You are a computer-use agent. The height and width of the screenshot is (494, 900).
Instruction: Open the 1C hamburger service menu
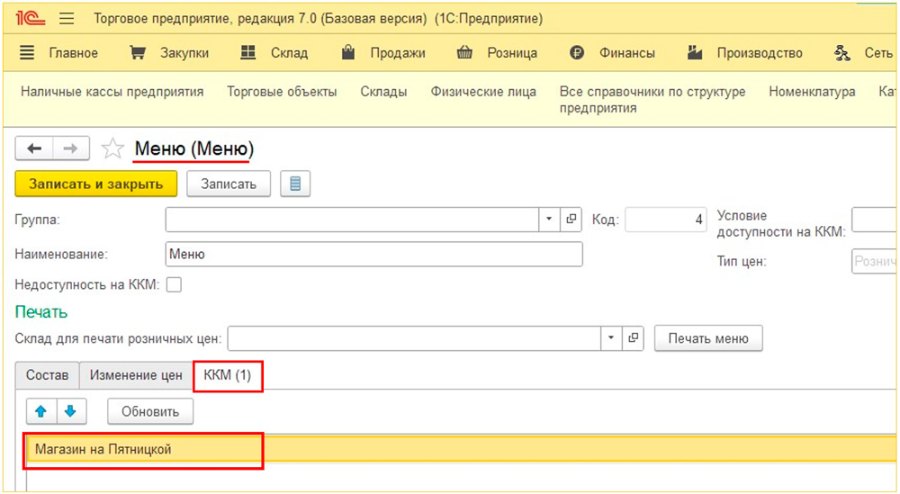[67, 18]
